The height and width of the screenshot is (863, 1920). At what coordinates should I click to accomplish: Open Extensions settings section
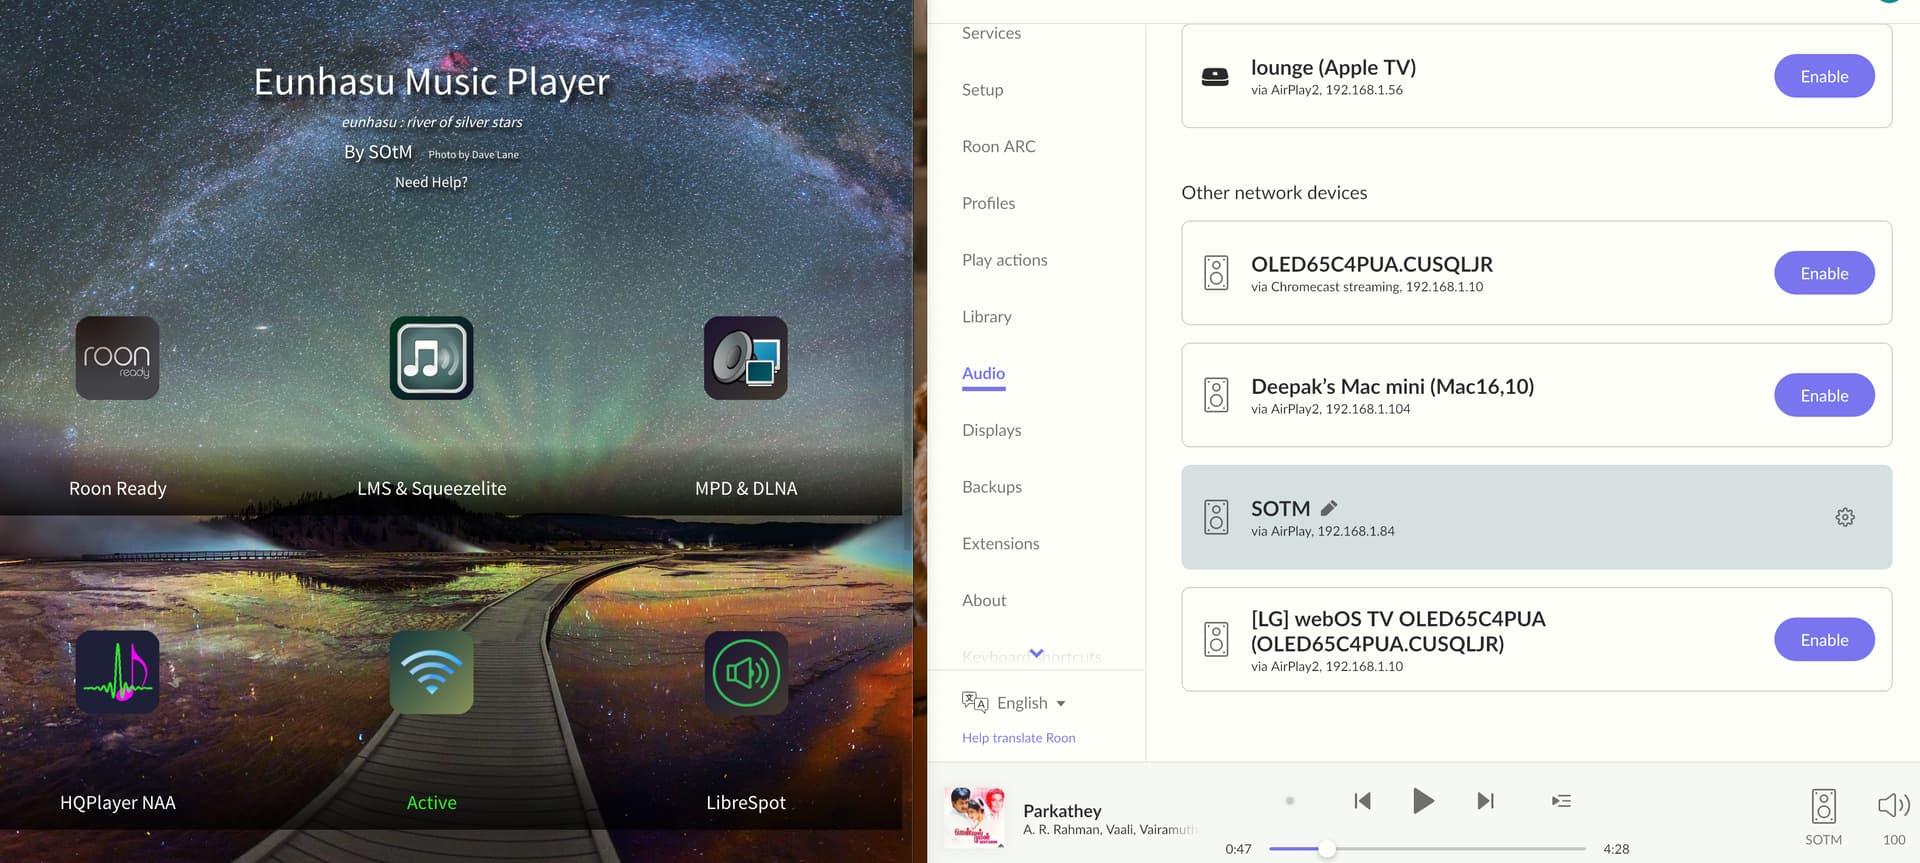[x=1000, y=544]
